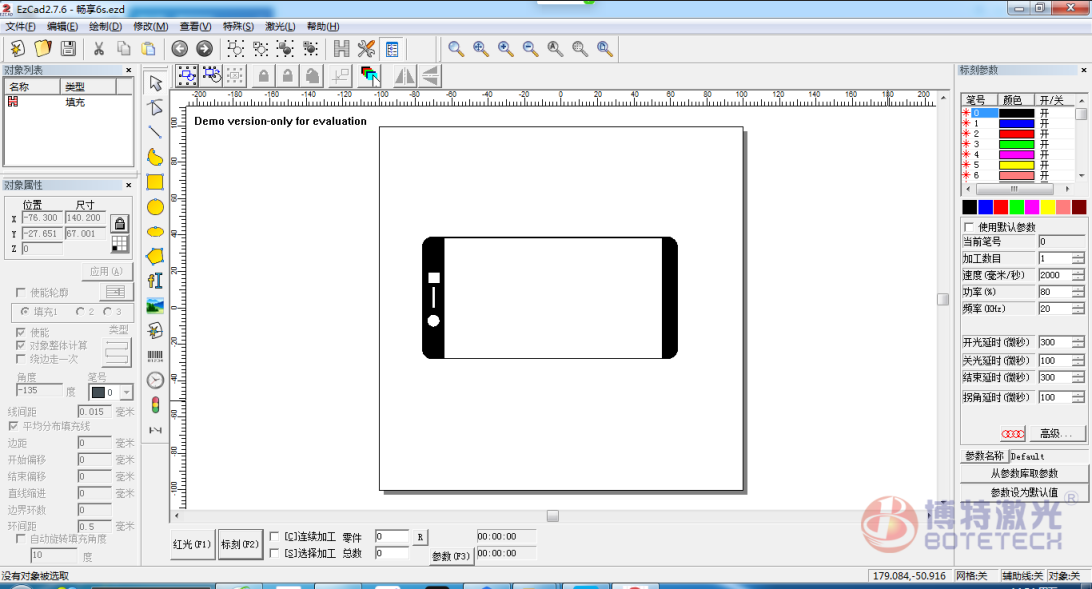
Task: Adjust 结束延时 spinner
Action: (1078, 377)
